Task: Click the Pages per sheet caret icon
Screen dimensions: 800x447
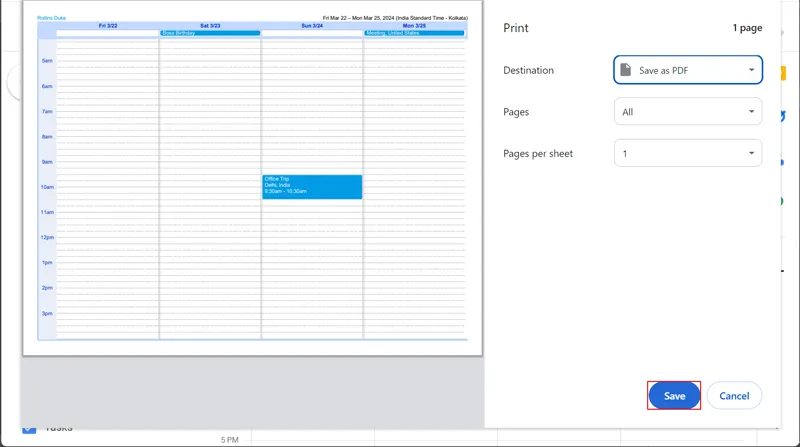Action: pyautogui.click(x=751, y=153)
